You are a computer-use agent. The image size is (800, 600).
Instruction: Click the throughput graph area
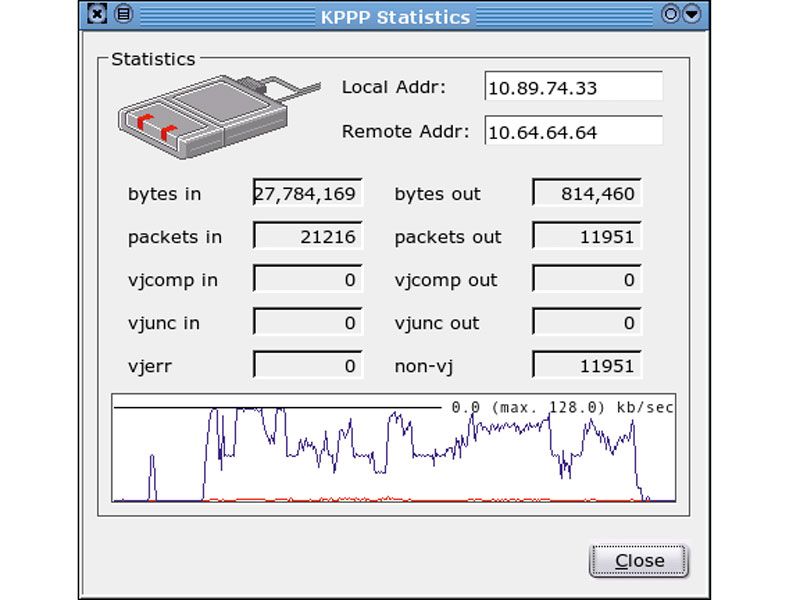click(x=394, y=448)
